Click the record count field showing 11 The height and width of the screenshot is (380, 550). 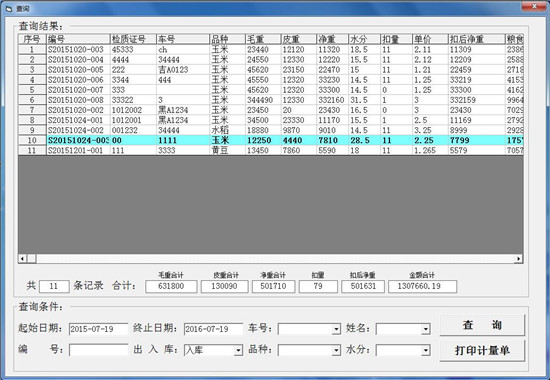54,286
